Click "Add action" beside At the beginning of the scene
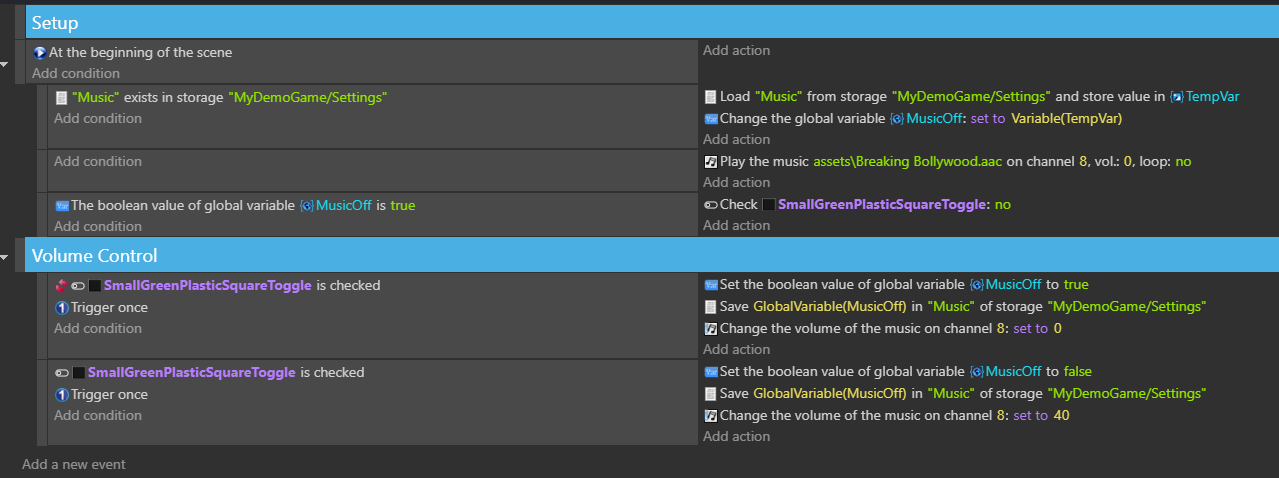This screenshot has height=478, width=1279. [x=736, y=50]
